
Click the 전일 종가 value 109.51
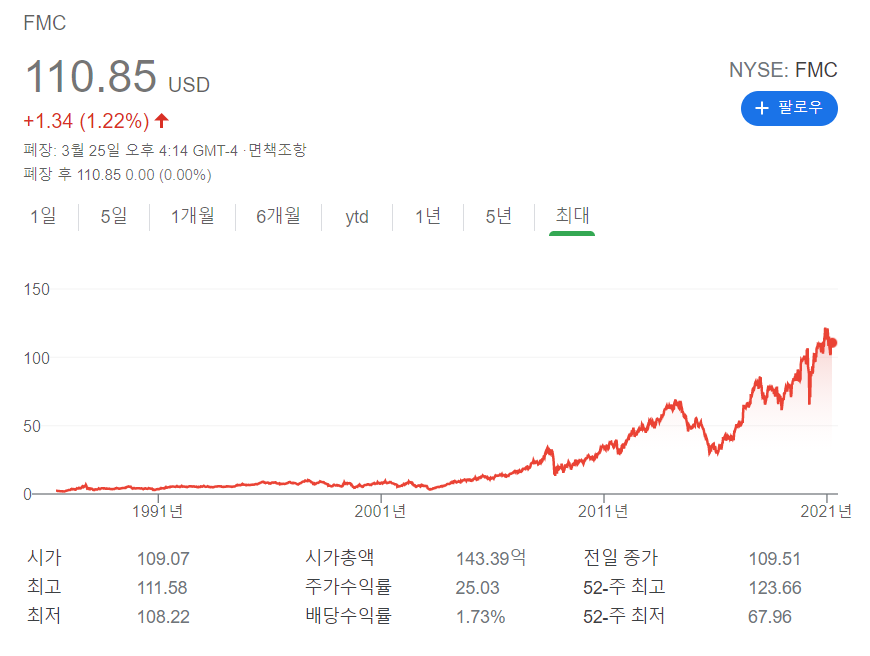(775, 559)
